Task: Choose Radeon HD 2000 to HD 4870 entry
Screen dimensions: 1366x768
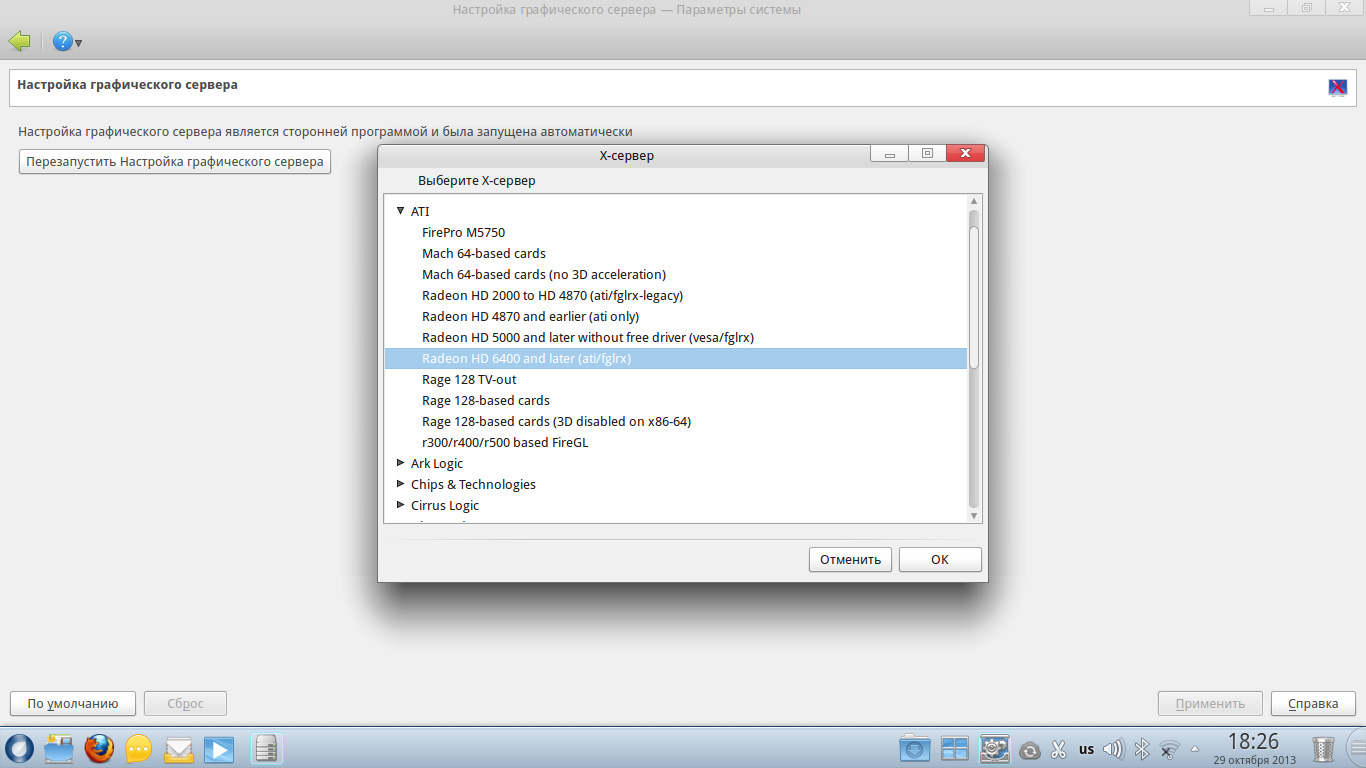Action: [x=552, y=295]
